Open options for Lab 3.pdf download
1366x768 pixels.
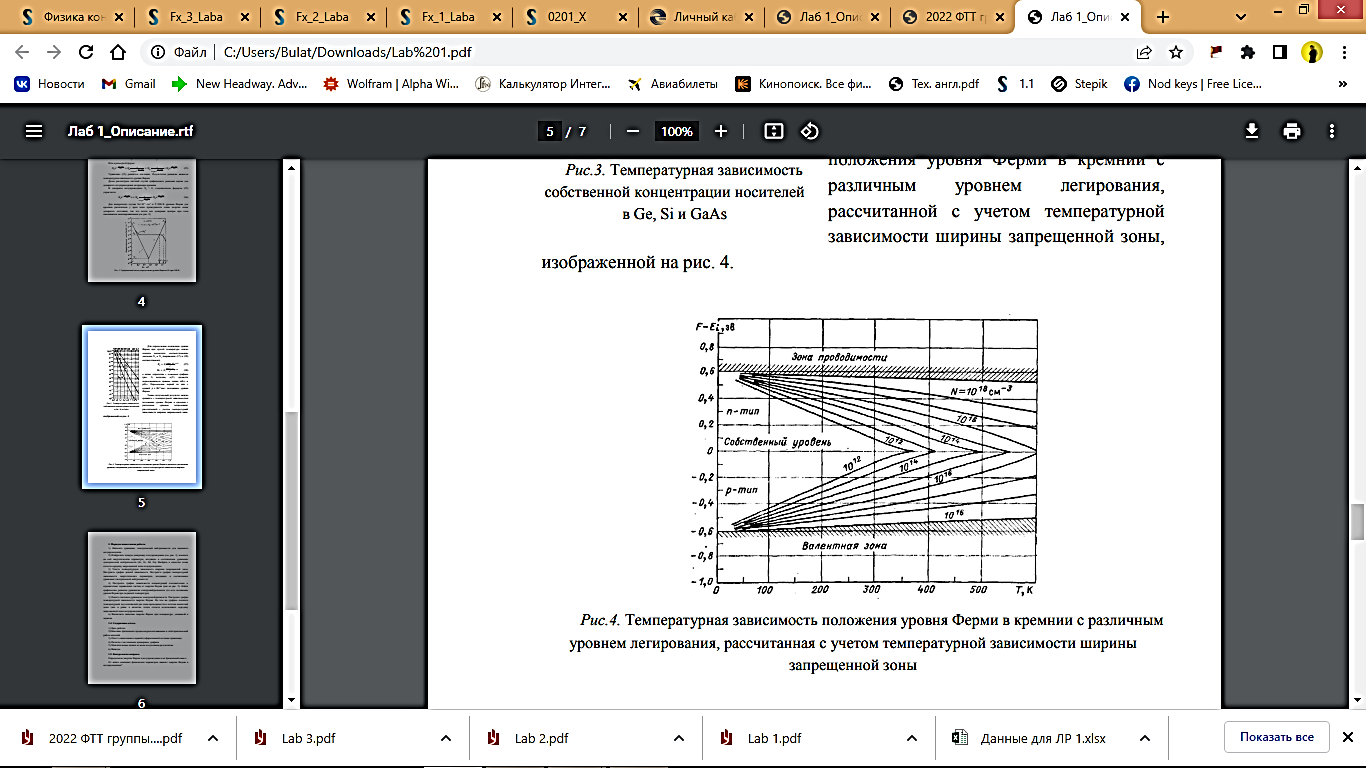tap(446, 738)
